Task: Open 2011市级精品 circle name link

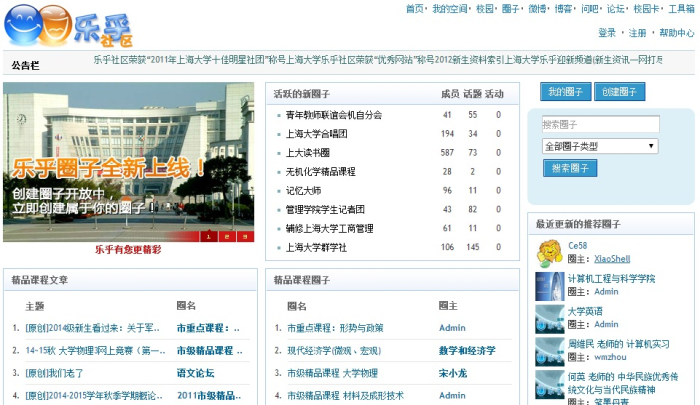Action: click(x=209, y=396)
